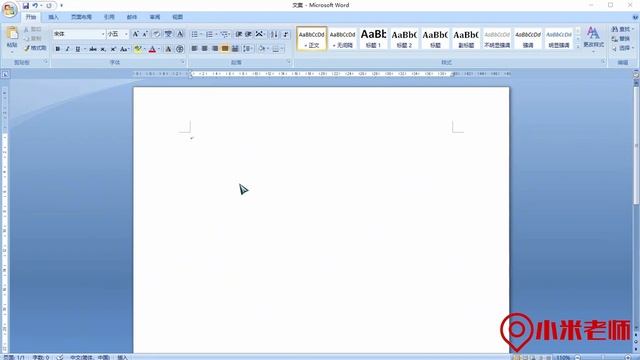Image resolution: width=640 pixels, height=360 pixels.
Task: Apply the 标题 2 heading style
Action: (x=404, y=39)
